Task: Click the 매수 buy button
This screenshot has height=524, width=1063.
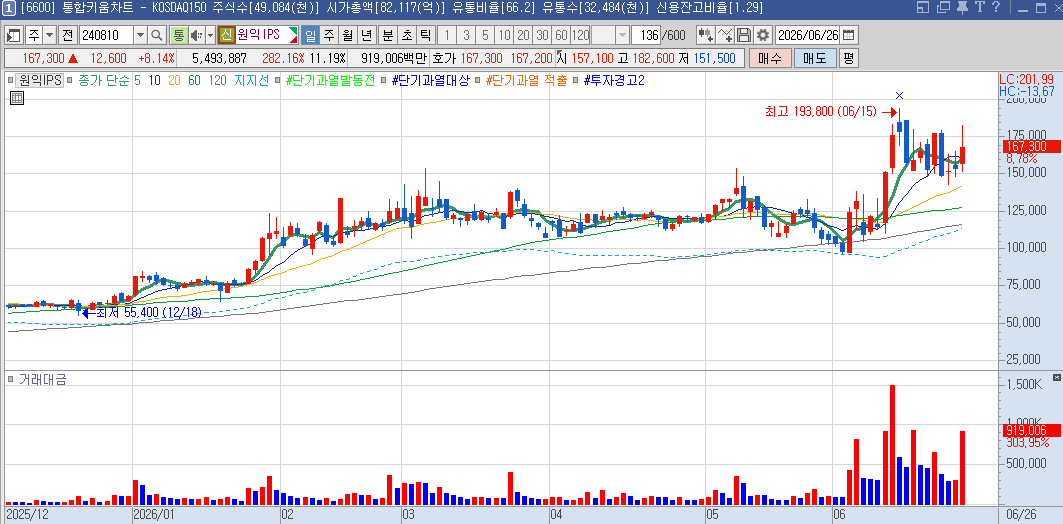Action: pos(770,58)
